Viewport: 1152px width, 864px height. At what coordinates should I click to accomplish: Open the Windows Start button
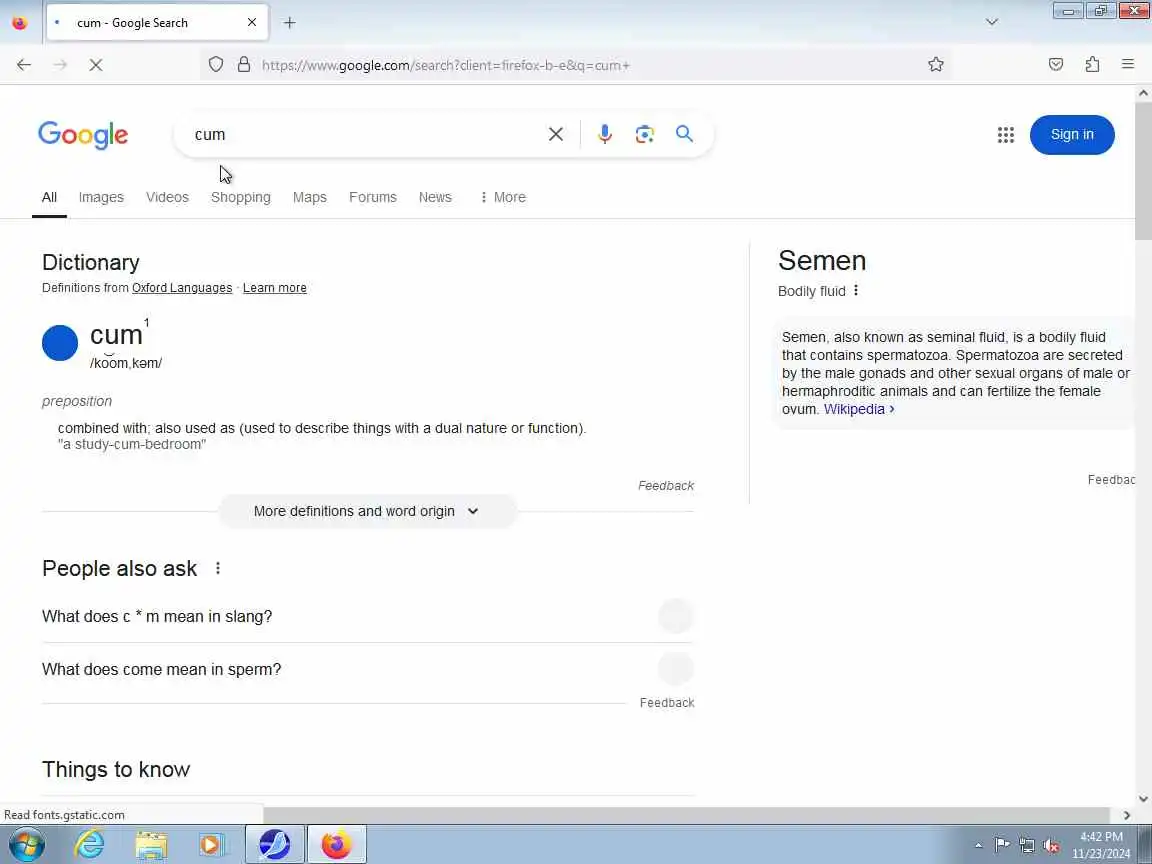pyautogui.click(x=26, y=844)
